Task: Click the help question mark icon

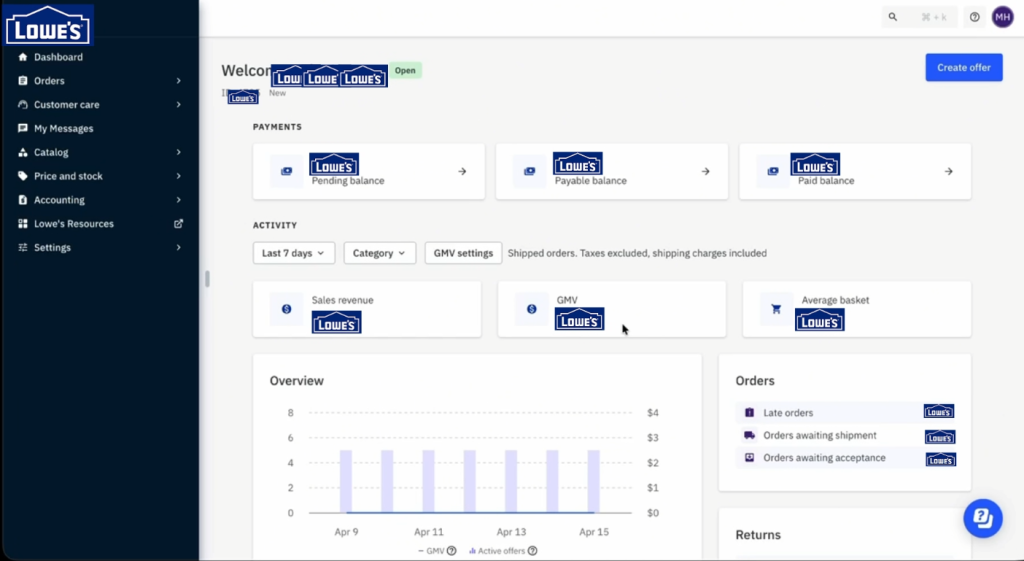Action: 975,17
